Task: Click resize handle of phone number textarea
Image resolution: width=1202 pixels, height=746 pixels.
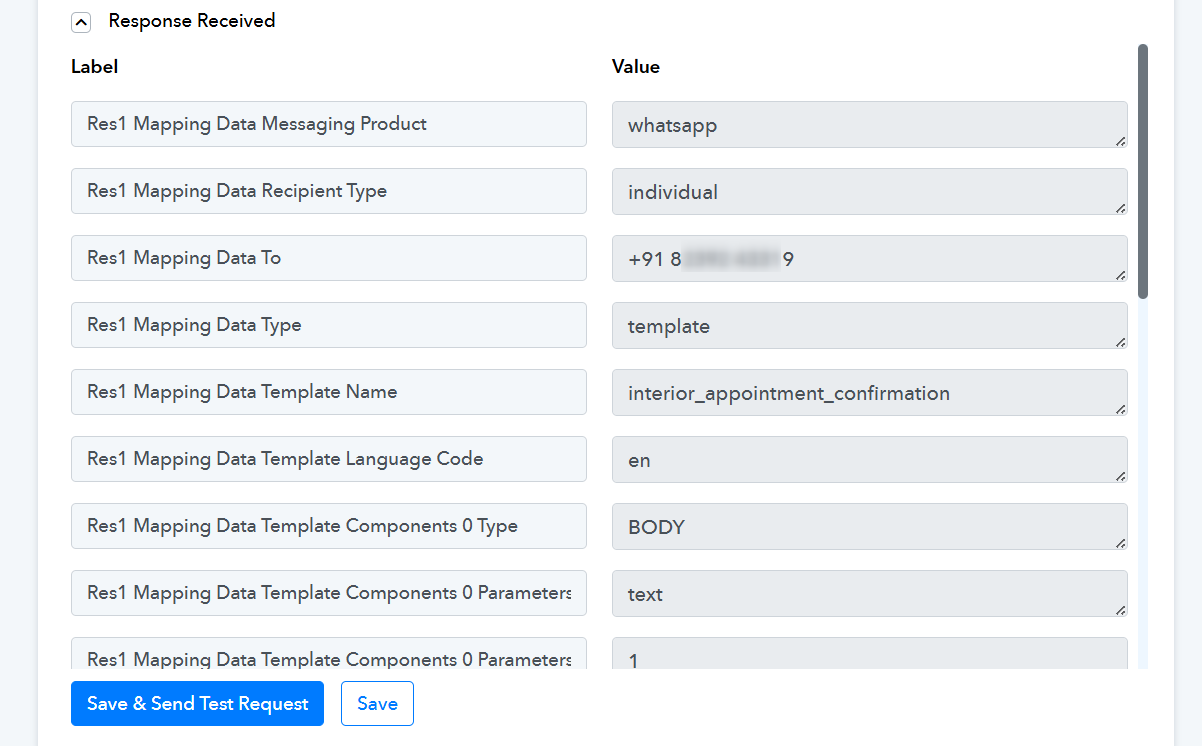Action: (x=1120, y=275)
